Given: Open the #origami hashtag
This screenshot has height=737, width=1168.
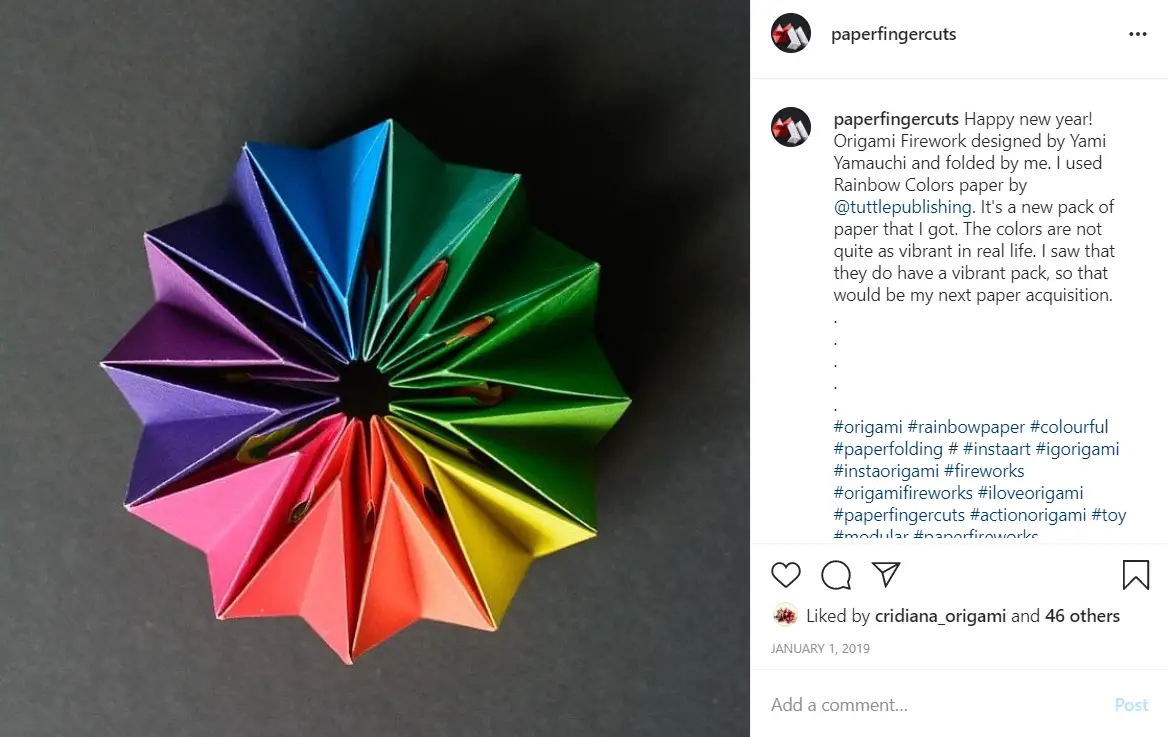Looking at the screenshot, I should coord(868,427).
